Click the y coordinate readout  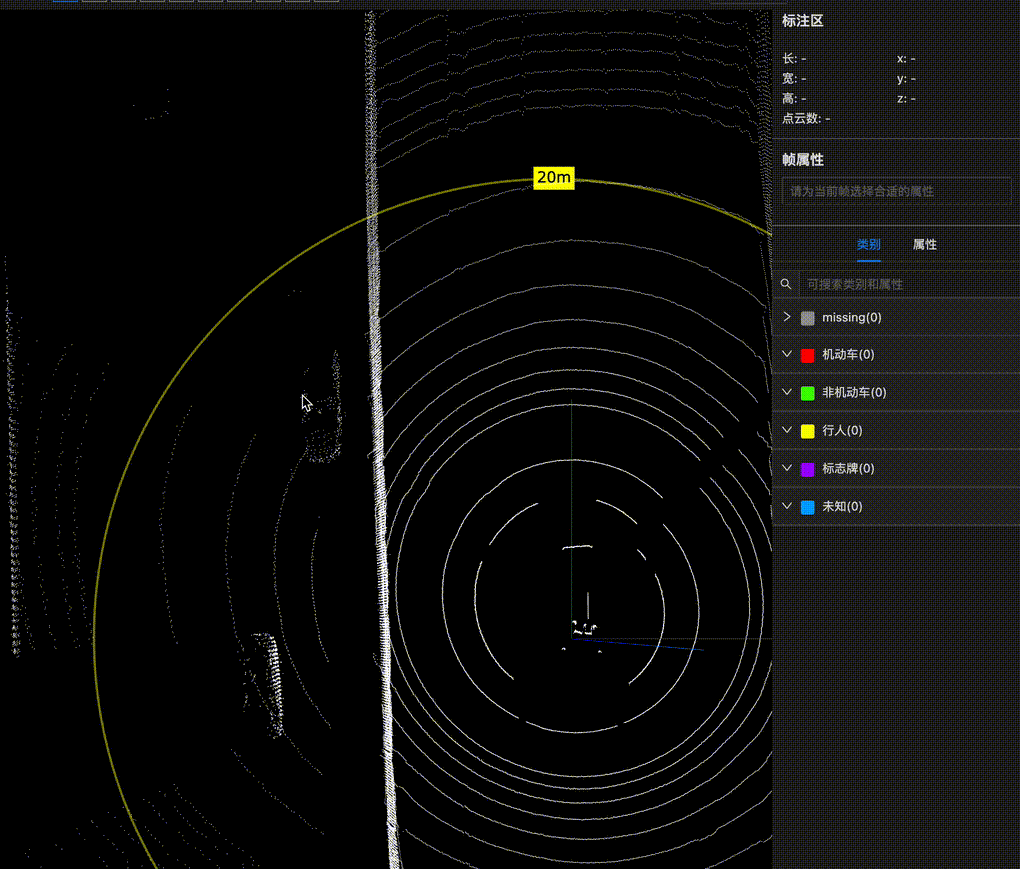point(906,79)
